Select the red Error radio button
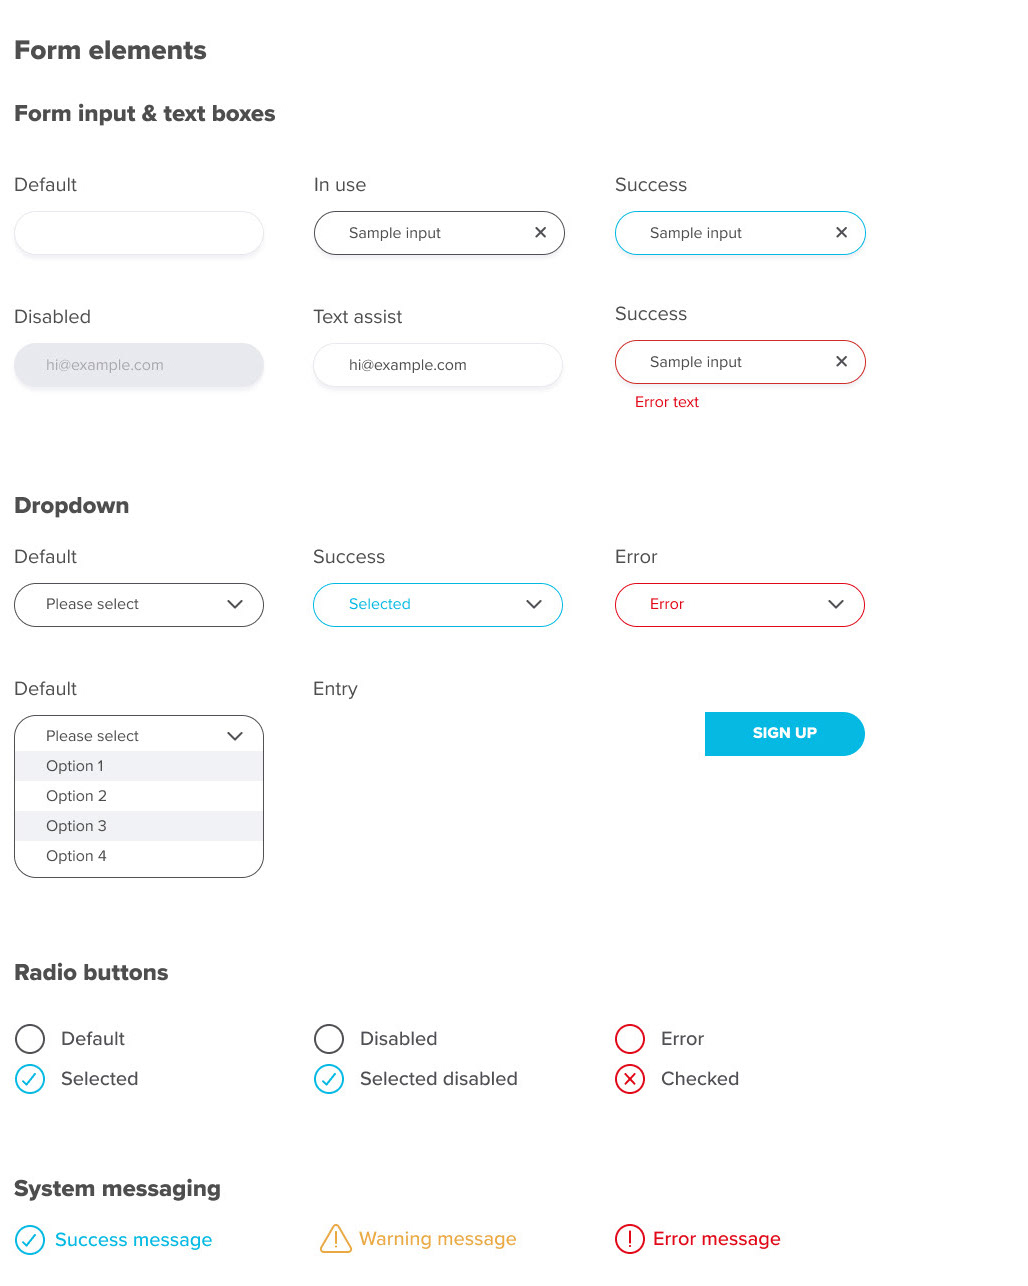Viewport: 1028px width, 1286px height. (x=630, y=1039)
